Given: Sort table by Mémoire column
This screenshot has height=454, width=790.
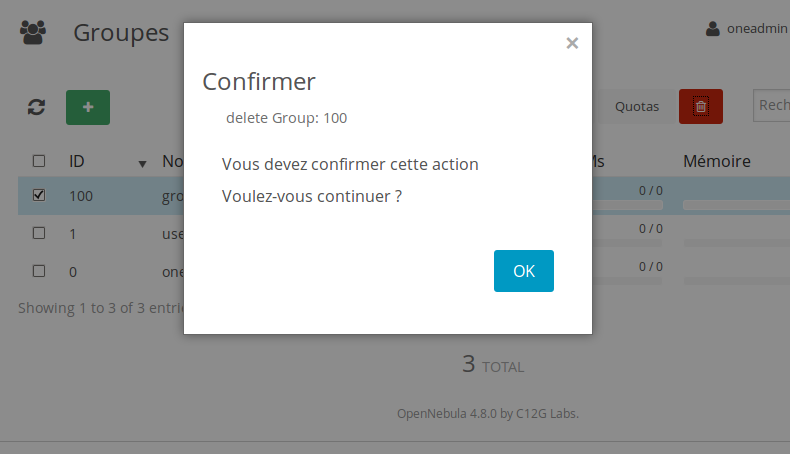Looking at the screenshot, I should pyautogui.click(x=716, y=161).
